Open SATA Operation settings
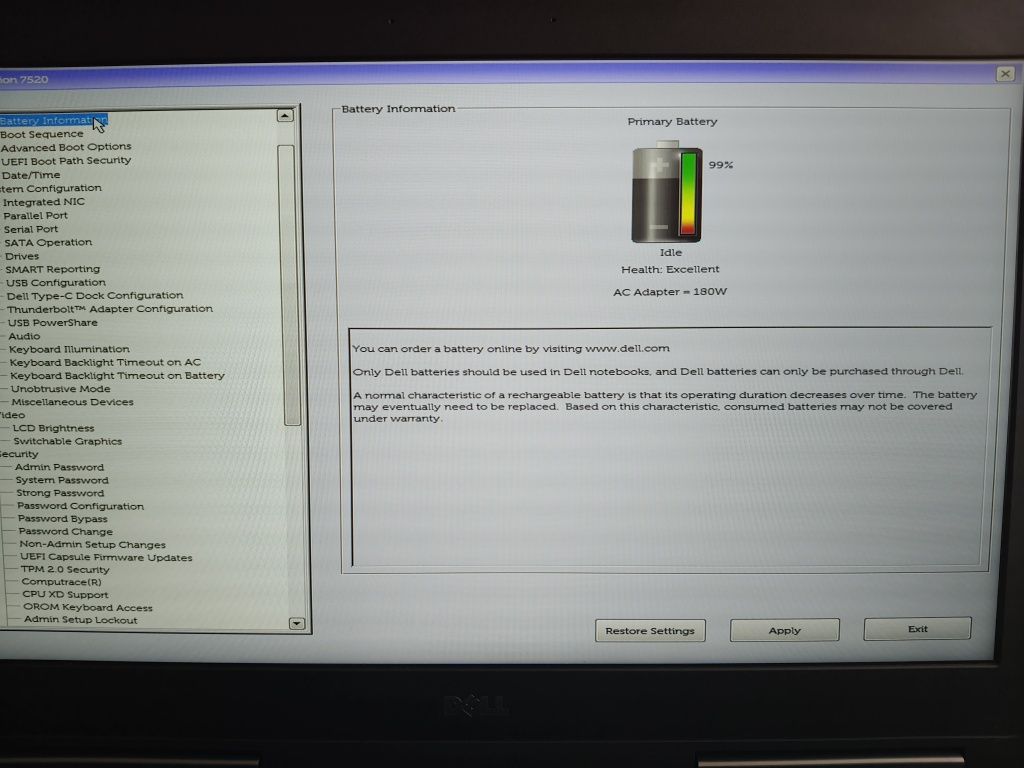This screenshot has height=768, width=1024. click(48, 242)
